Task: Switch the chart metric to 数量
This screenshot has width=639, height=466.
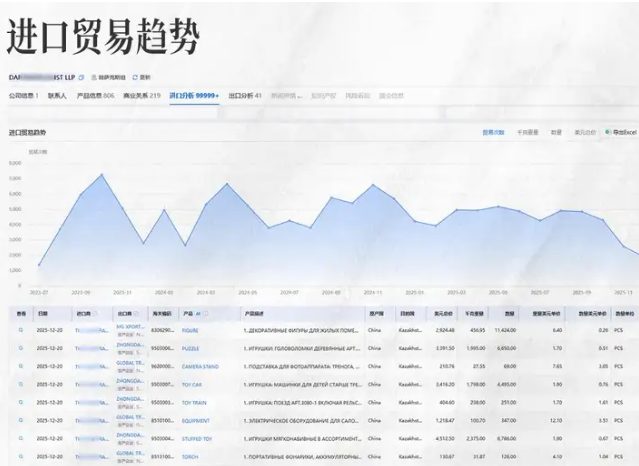Action: pyautogui.click(x=556, y=131)
